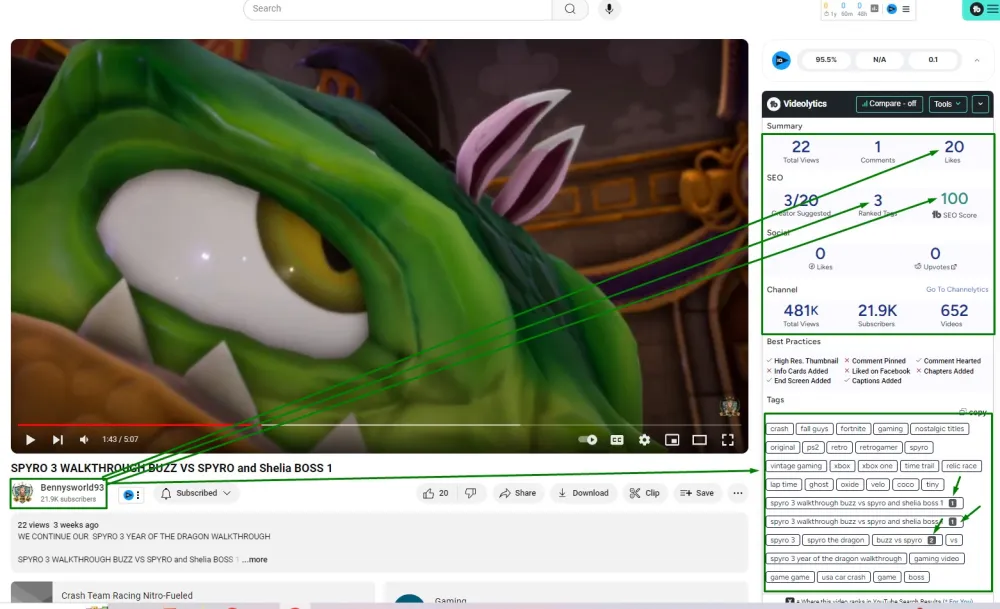
Task: Open the Tools dropdown
Action: click(947, 104)
